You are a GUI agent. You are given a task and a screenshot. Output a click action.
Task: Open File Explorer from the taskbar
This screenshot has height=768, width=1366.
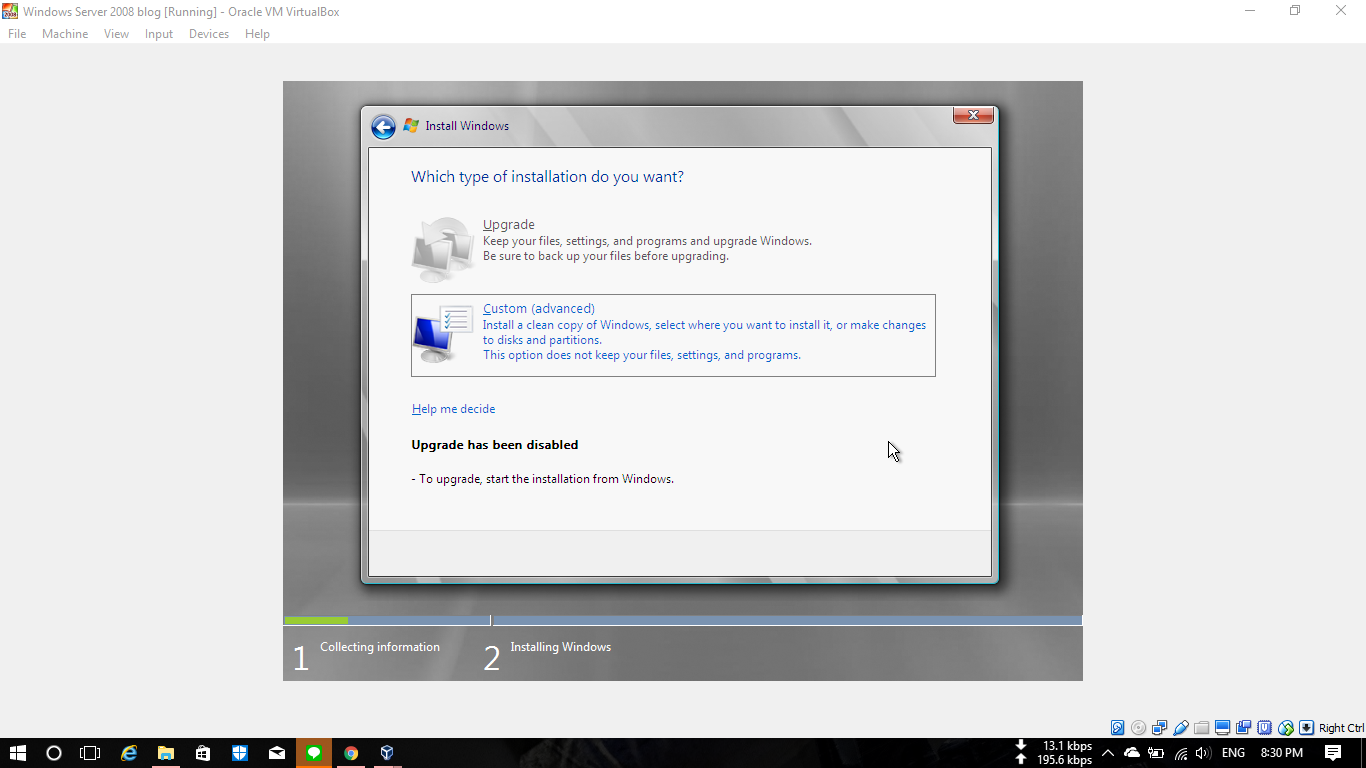tap(166, 753)
